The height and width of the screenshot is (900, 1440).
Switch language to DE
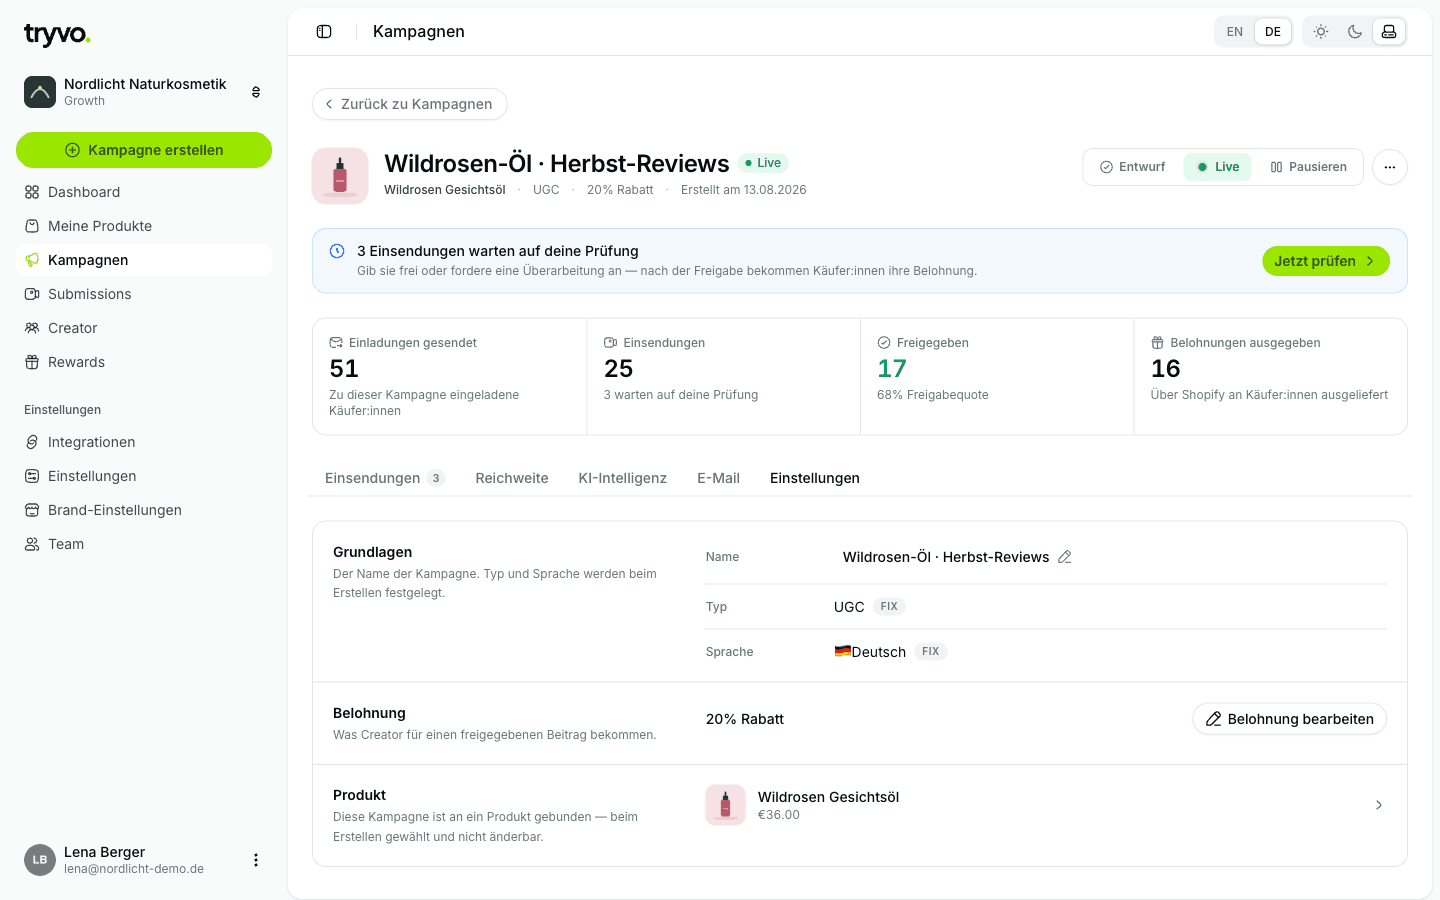coord(1273,32)
